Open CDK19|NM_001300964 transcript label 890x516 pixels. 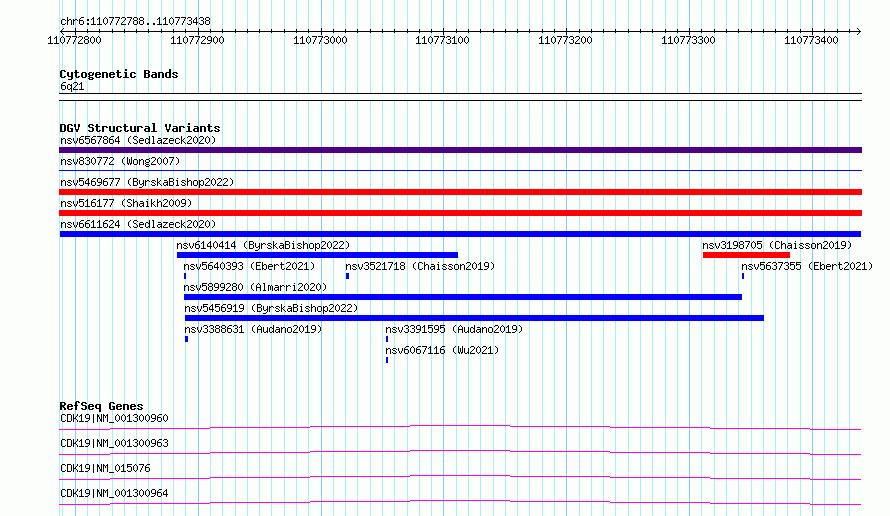pyautogui.click(x=114, y=493)
